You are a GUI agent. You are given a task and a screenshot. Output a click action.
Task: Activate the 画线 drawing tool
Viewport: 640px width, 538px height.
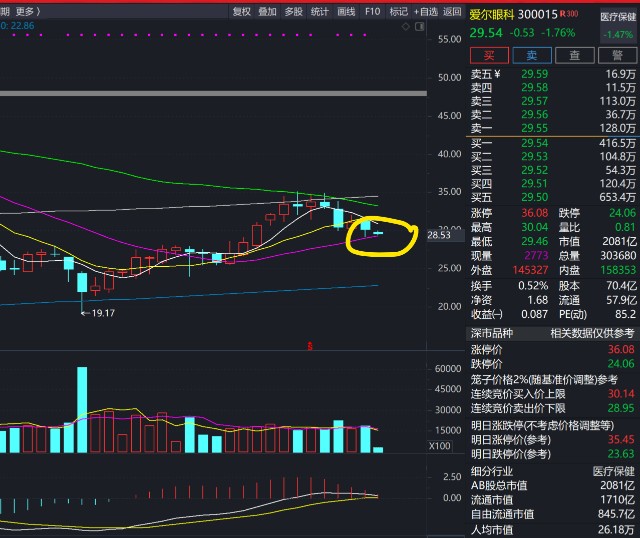346,12
